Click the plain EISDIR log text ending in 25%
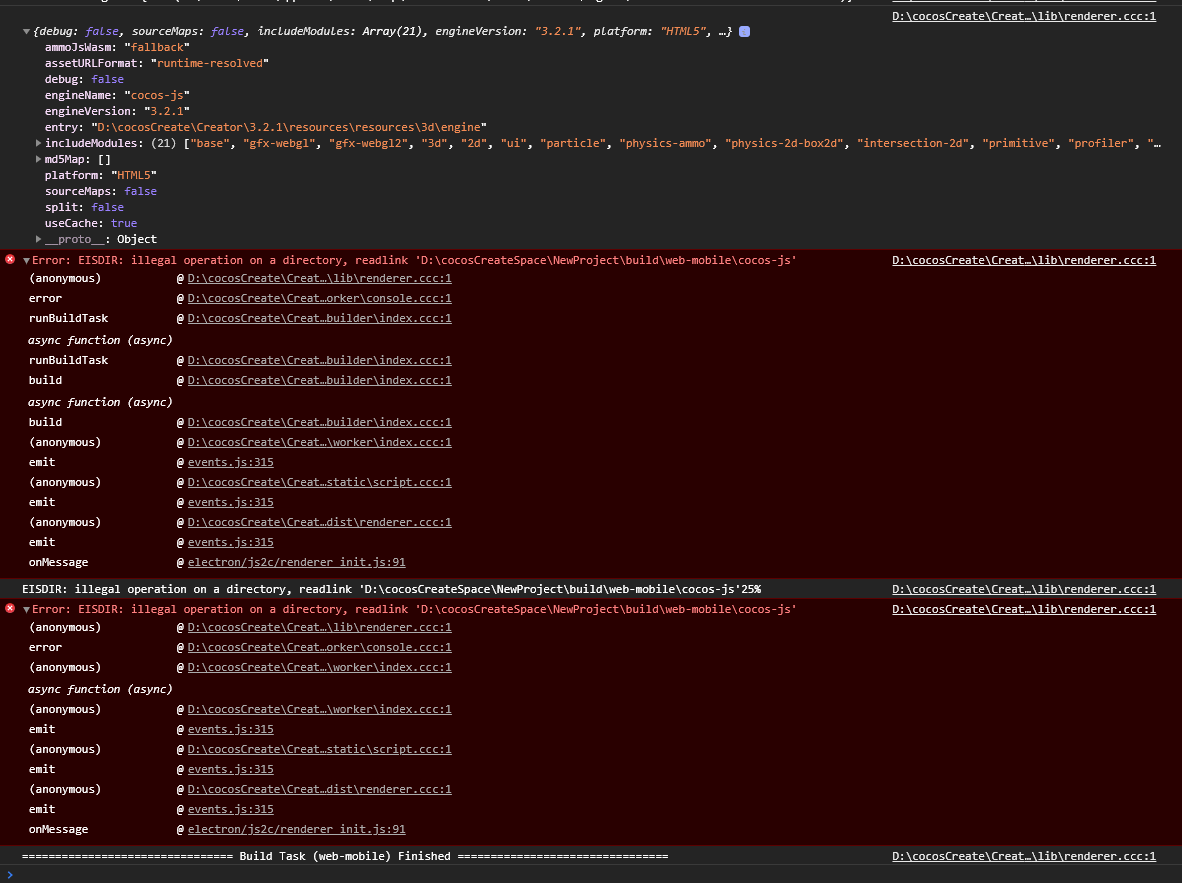 tap(391, 590)
